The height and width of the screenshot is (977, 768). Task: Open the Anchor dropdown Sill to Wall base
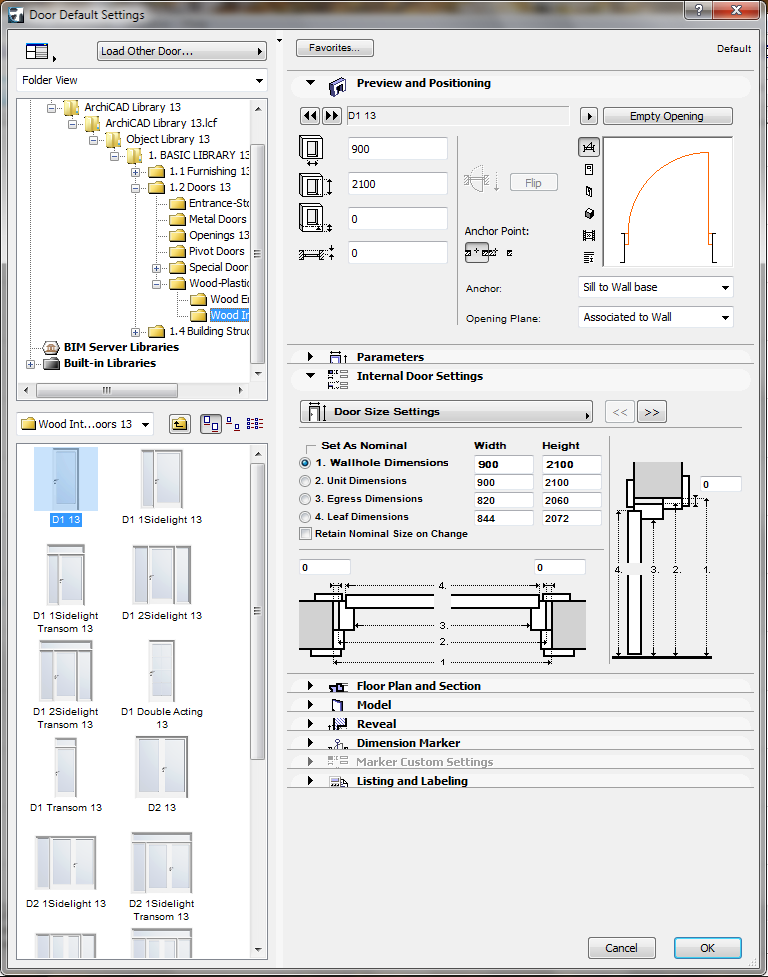click(656, 288)
